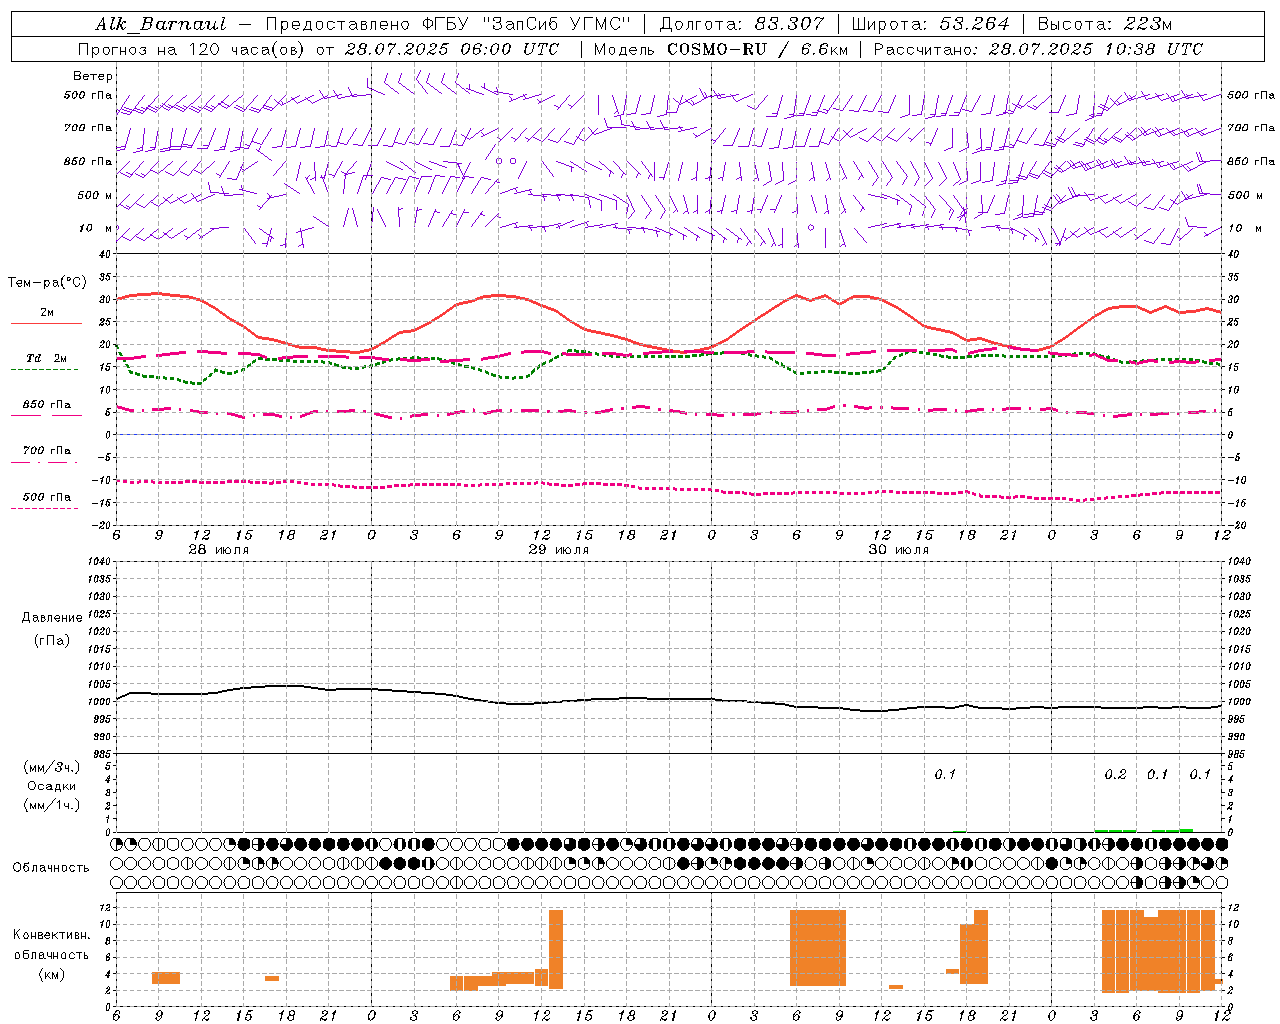
Task: Select the Тем-ра(°C) temperature panel label
Action: point(47,283)
